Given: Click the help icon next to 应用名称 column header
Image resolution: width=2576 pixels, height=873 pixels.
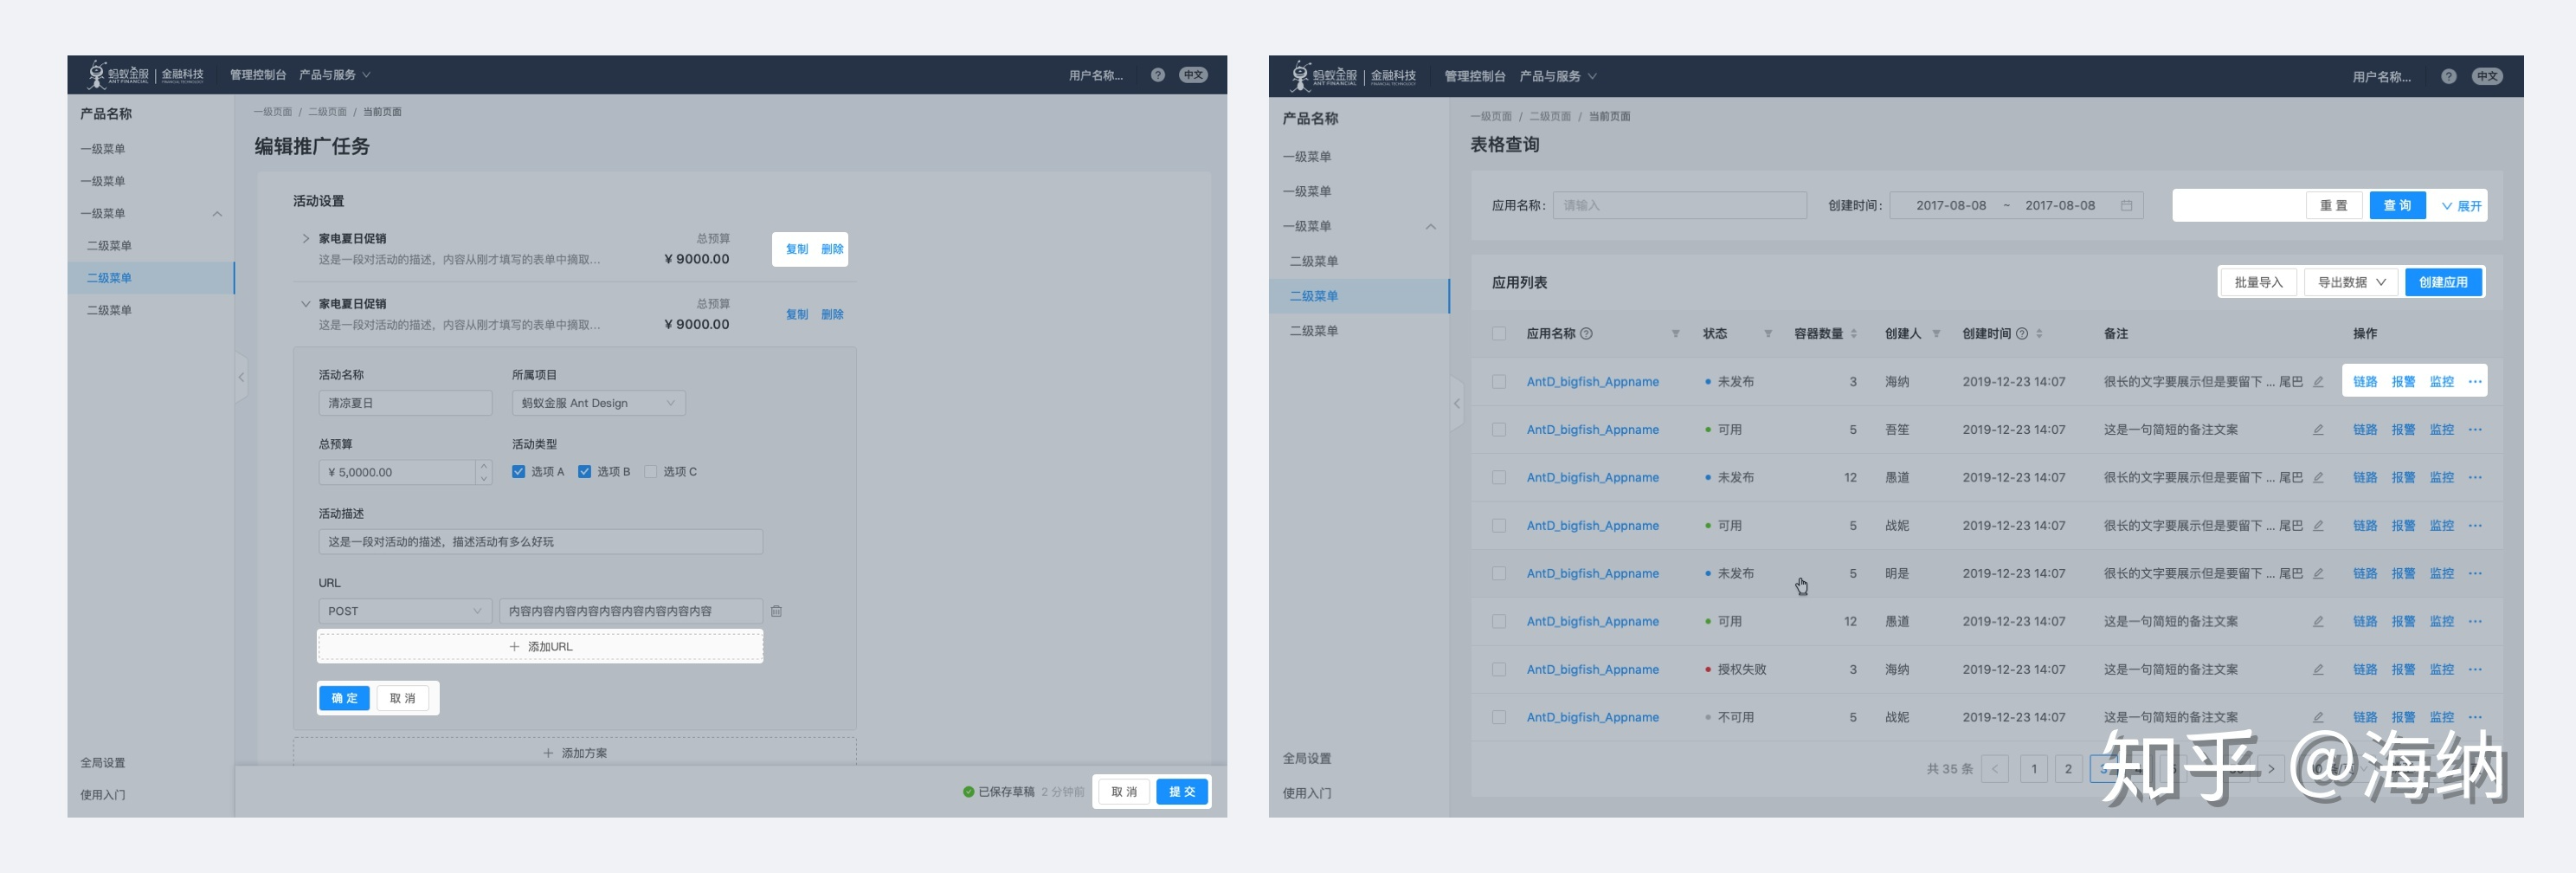Looking at the screenshot, I should [x=1586, y=334].
